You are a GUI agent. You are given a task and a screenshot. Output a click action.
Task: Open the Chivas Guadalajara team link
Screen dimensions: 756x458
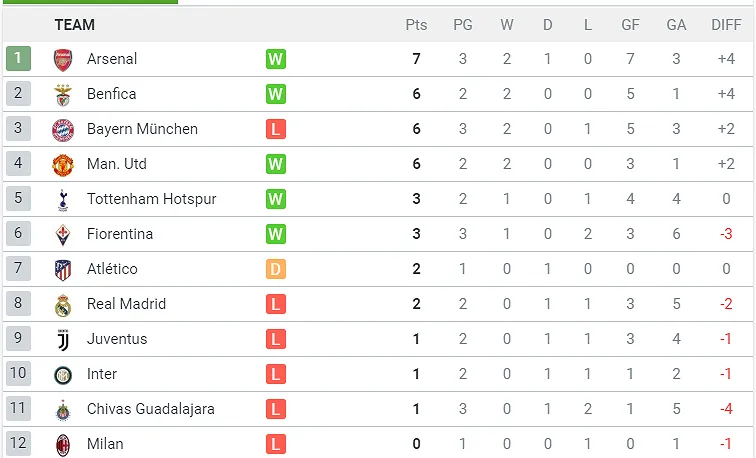click(x=150, y=409)
